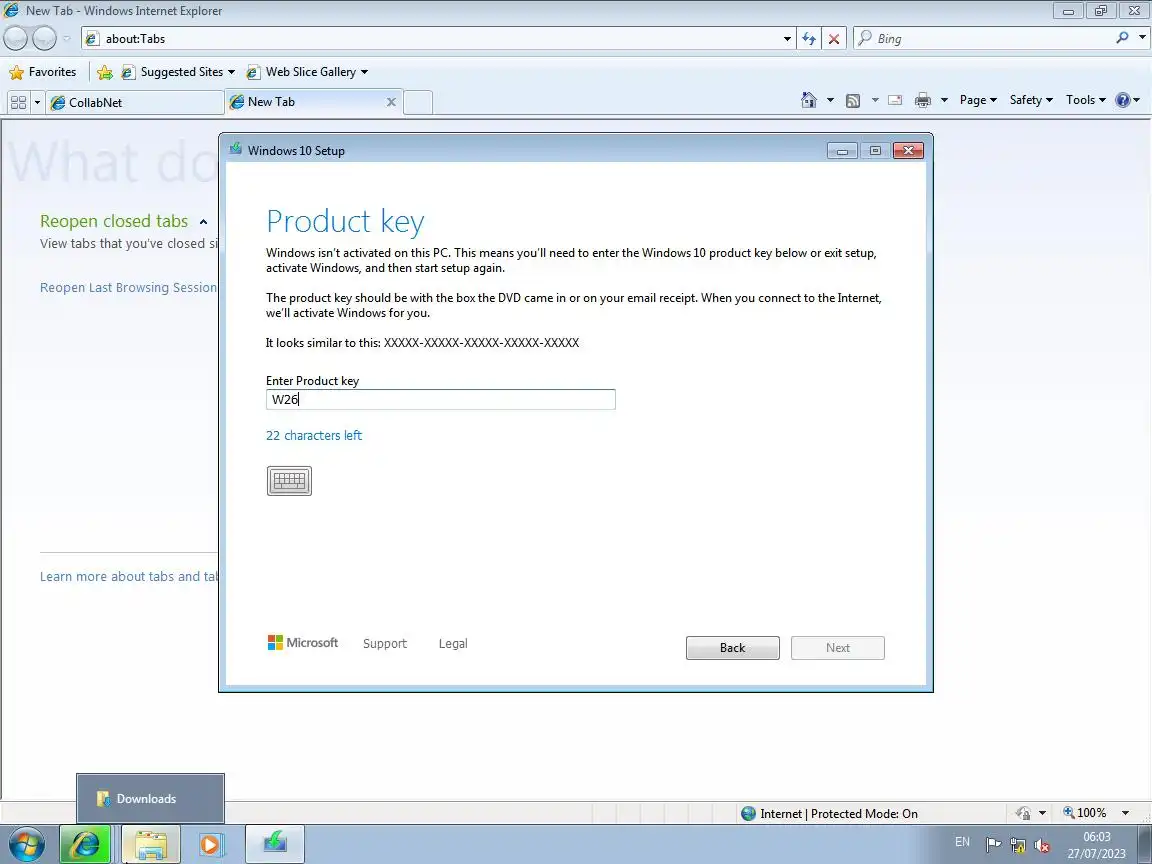Click the Refresh icon in address bar
1152x864 pixels.
coord(809,39)
